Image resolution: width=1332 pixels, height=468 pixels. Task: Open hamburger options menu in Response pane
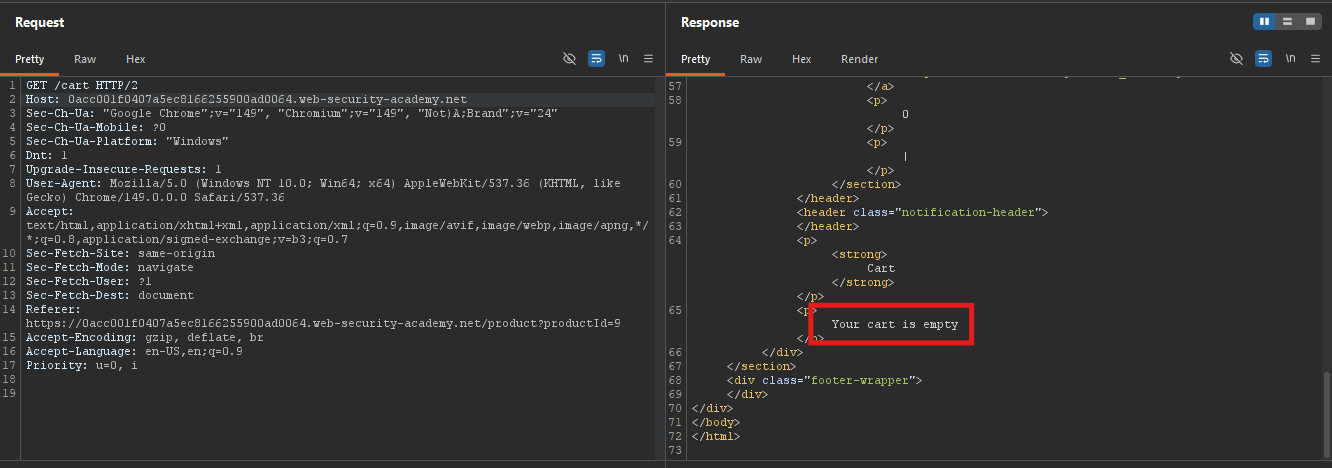point(1314,59)
